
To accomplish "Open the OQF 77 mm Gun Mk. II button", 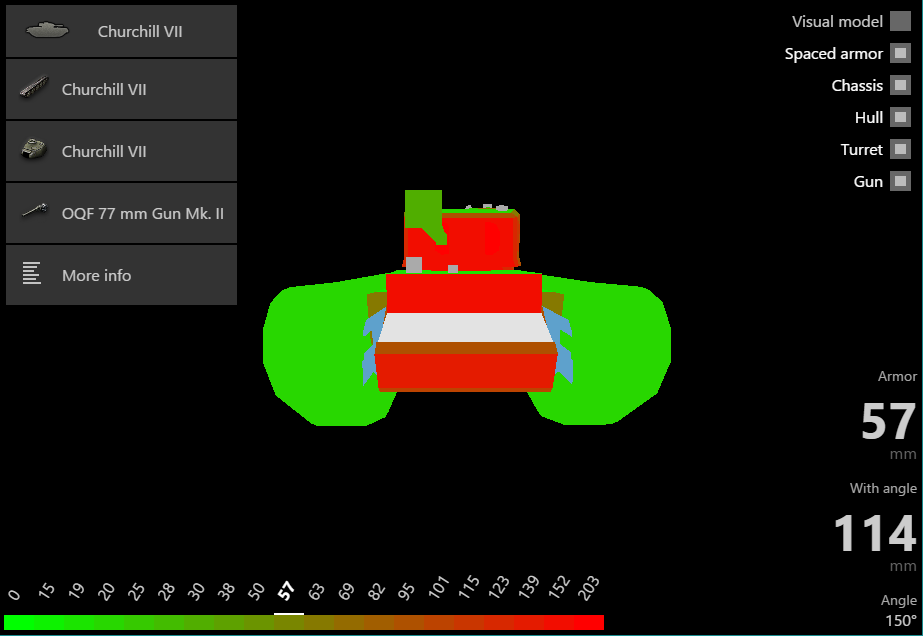I will coord(121,213).
